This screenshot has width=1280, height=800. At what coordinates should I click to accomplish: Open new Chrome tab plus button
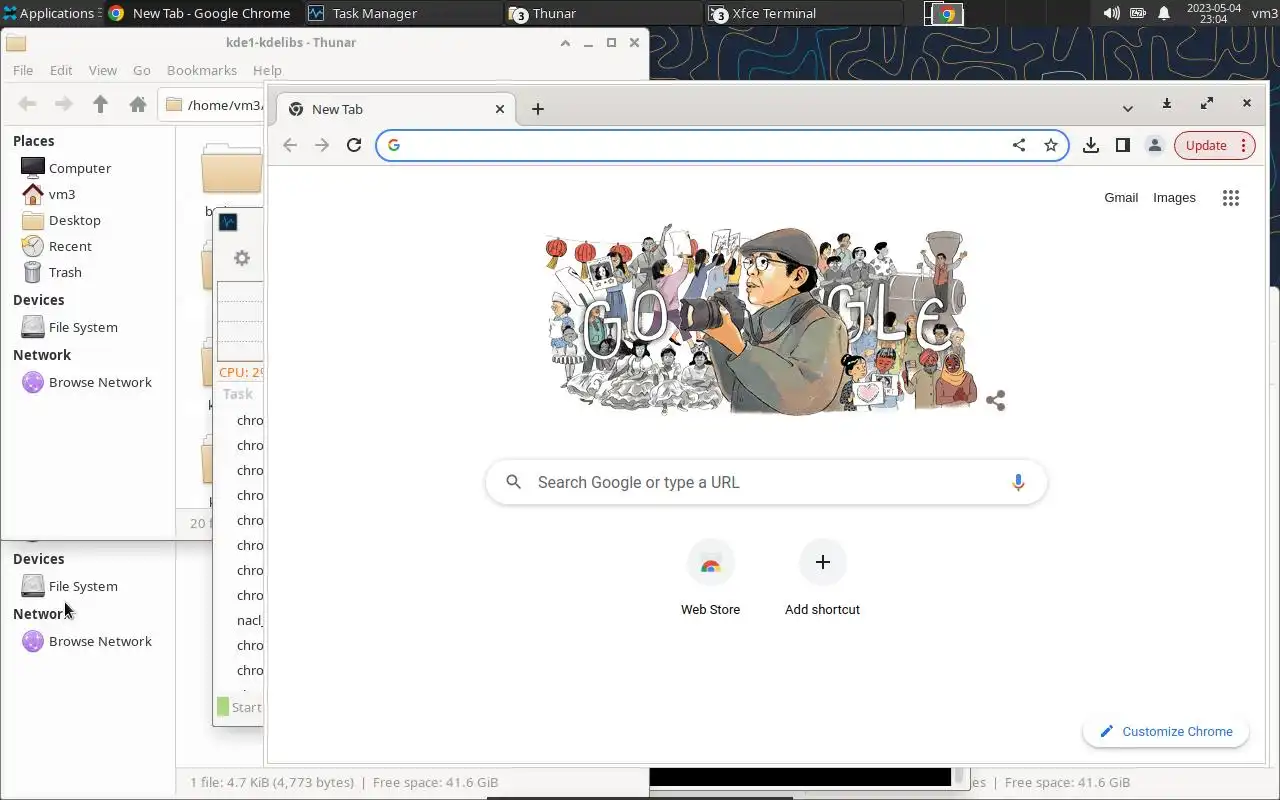tap(538, 109)
